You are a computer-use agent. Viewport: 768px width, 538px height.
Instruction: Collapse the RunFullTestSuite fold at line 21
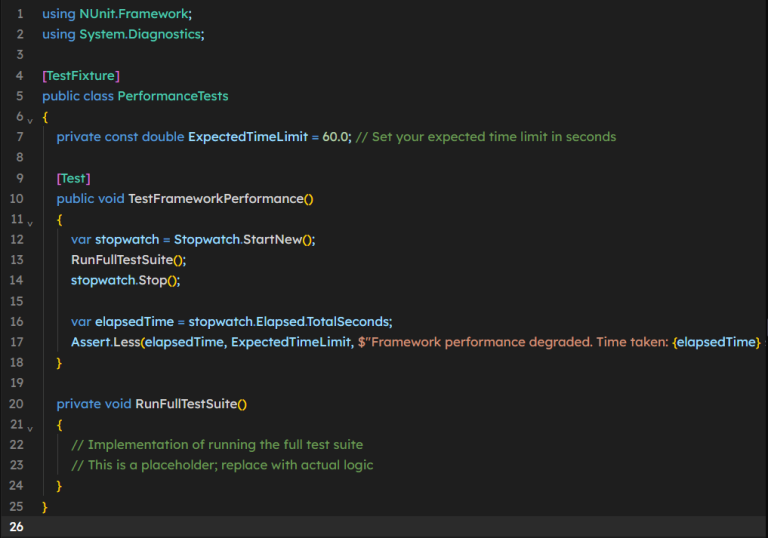click(x=30, y=429)
